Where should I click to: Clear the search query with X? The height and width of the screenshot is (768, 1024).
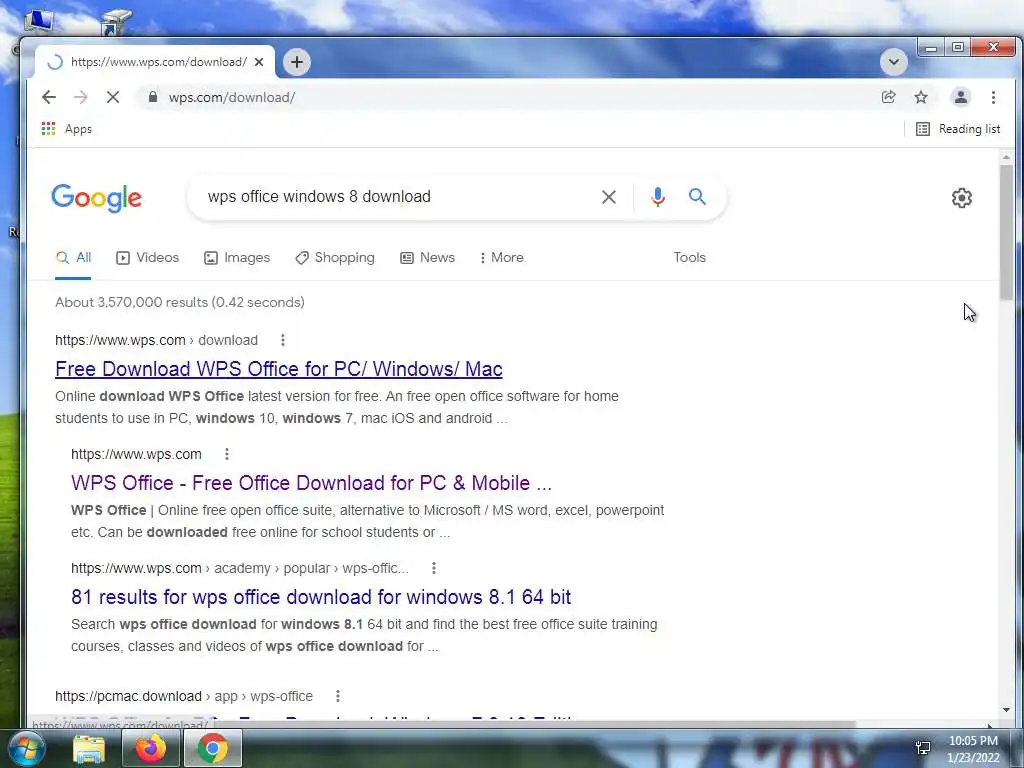(x=609, y=197)
